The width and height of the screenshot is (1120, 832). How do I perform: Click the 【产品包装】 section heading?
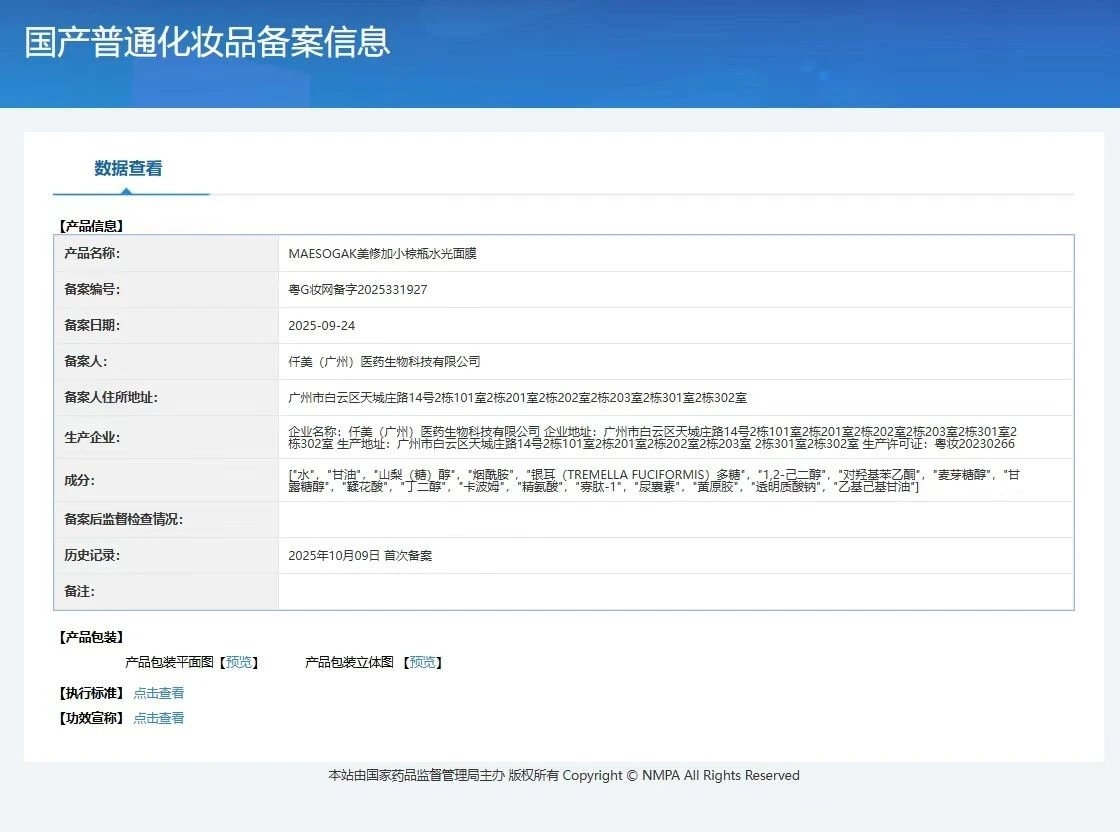pyautogui.click(x=91, y=637)
